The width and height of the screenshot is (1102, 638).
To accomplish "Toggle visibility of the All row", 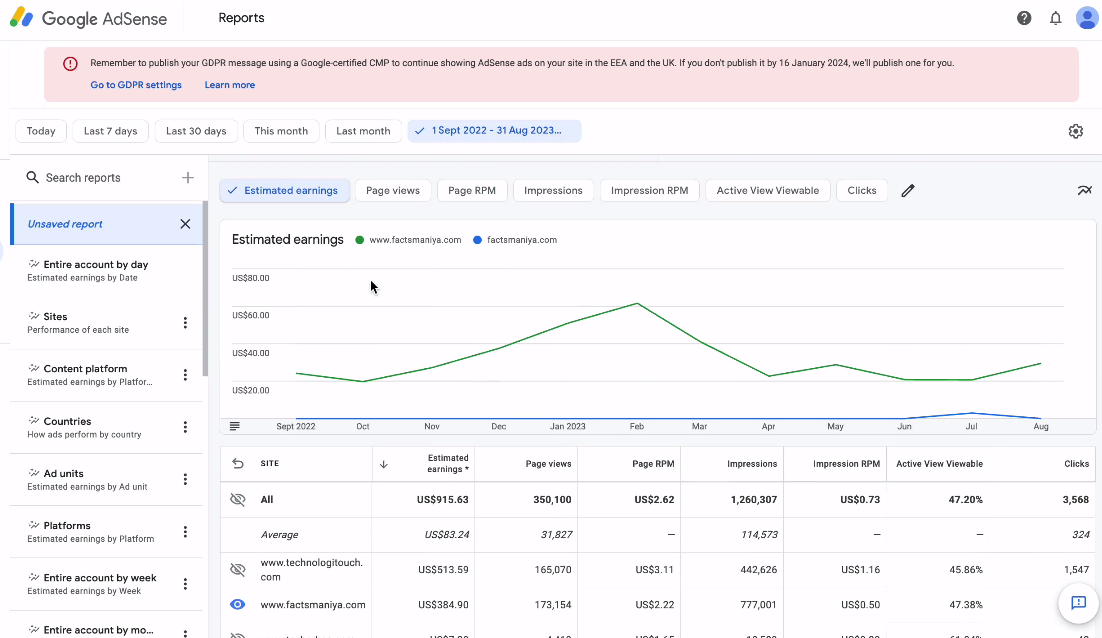I will click(238, 500).
